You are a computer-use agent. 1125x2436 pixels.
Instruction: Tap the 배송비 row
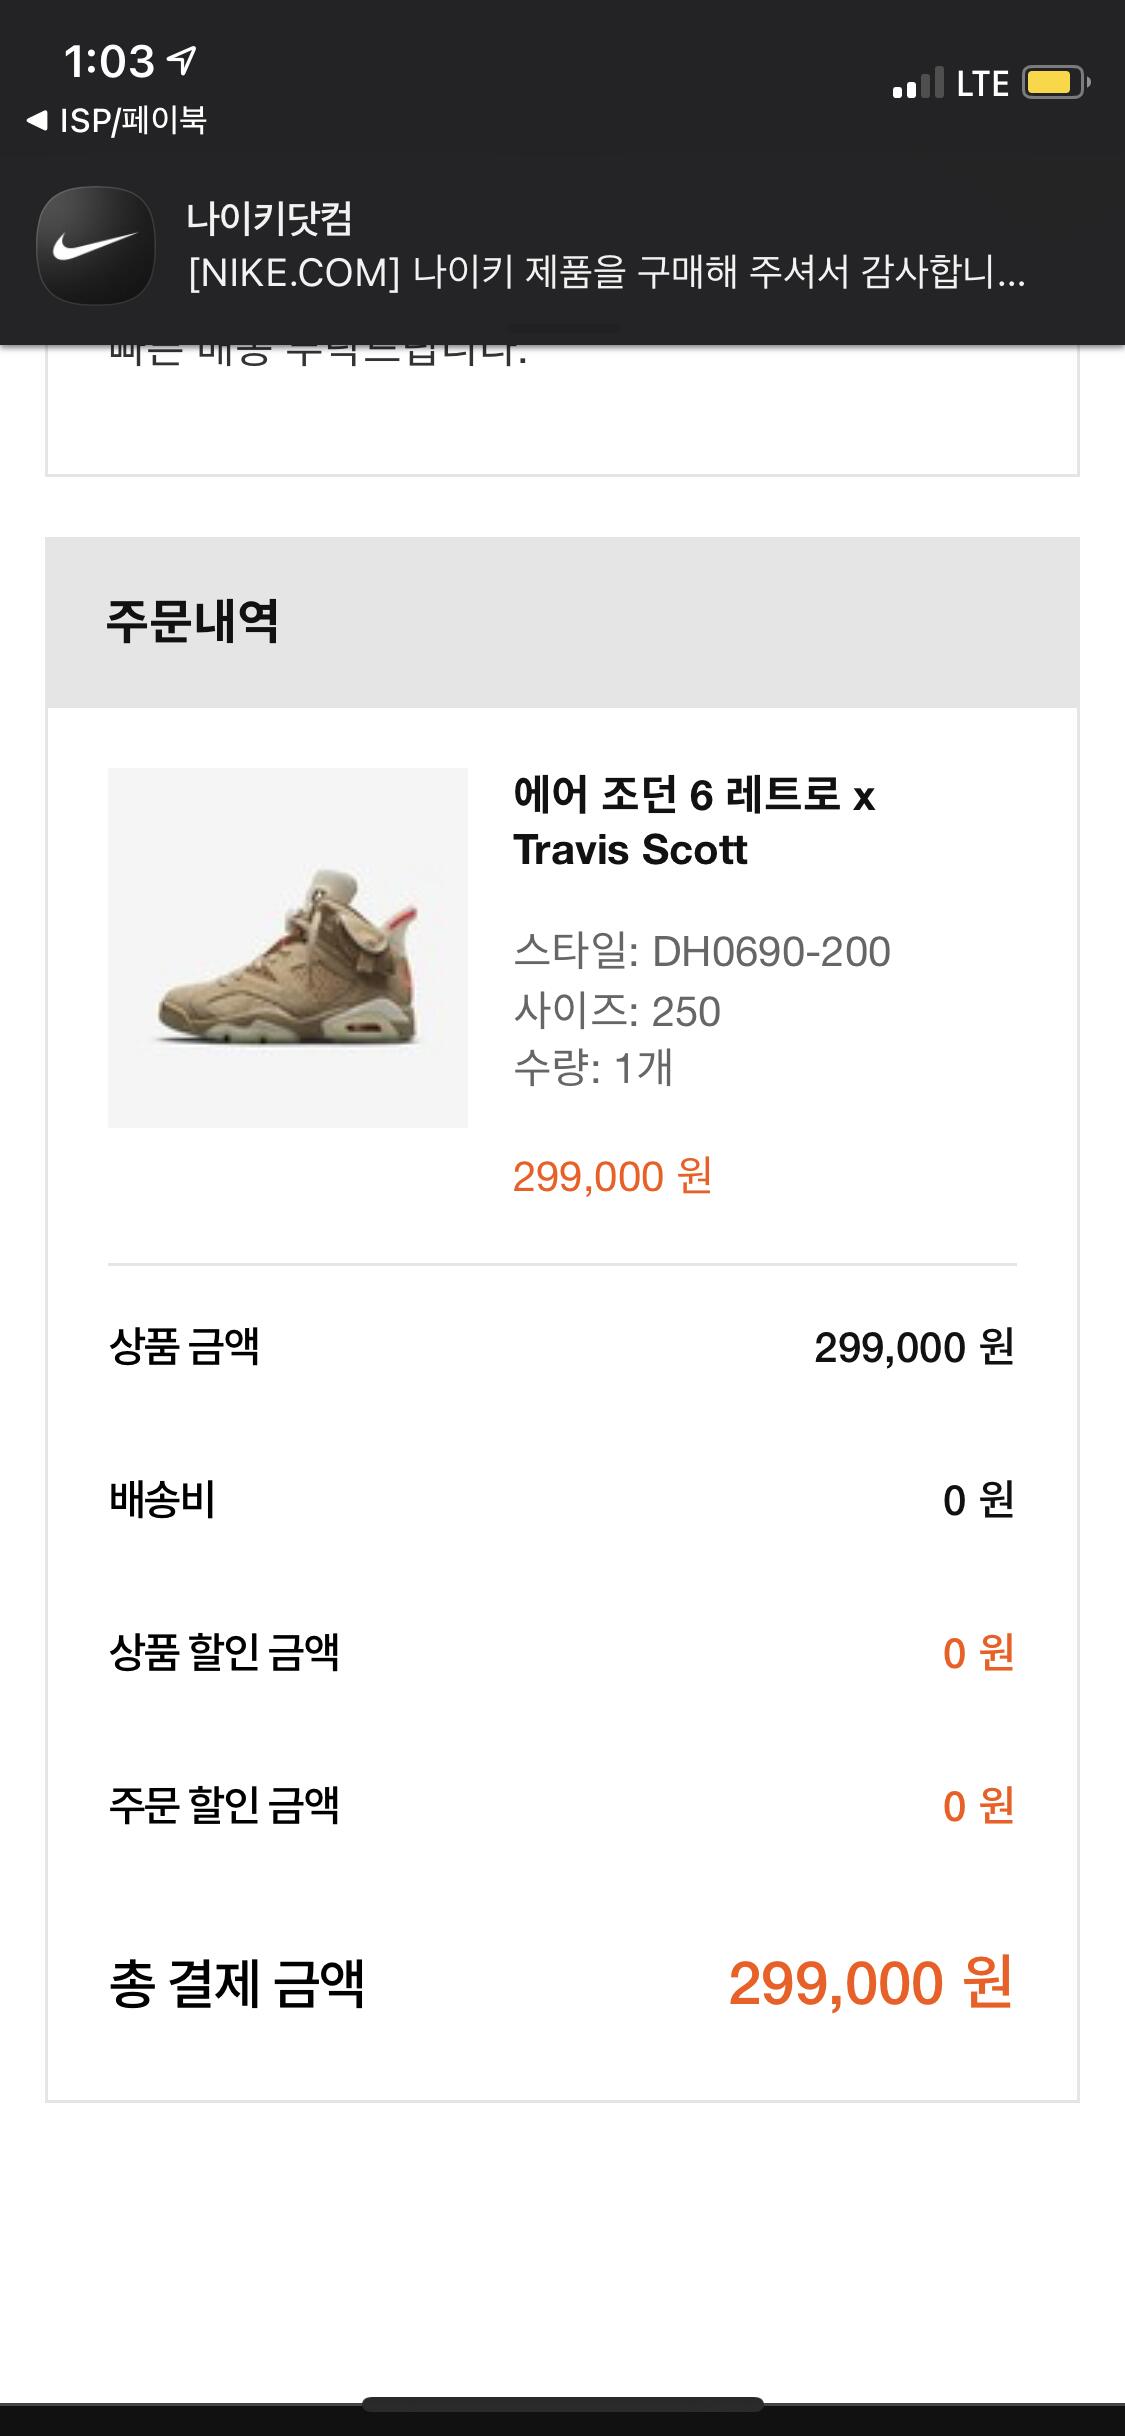pyautogui.click(x=562, y=1500)
